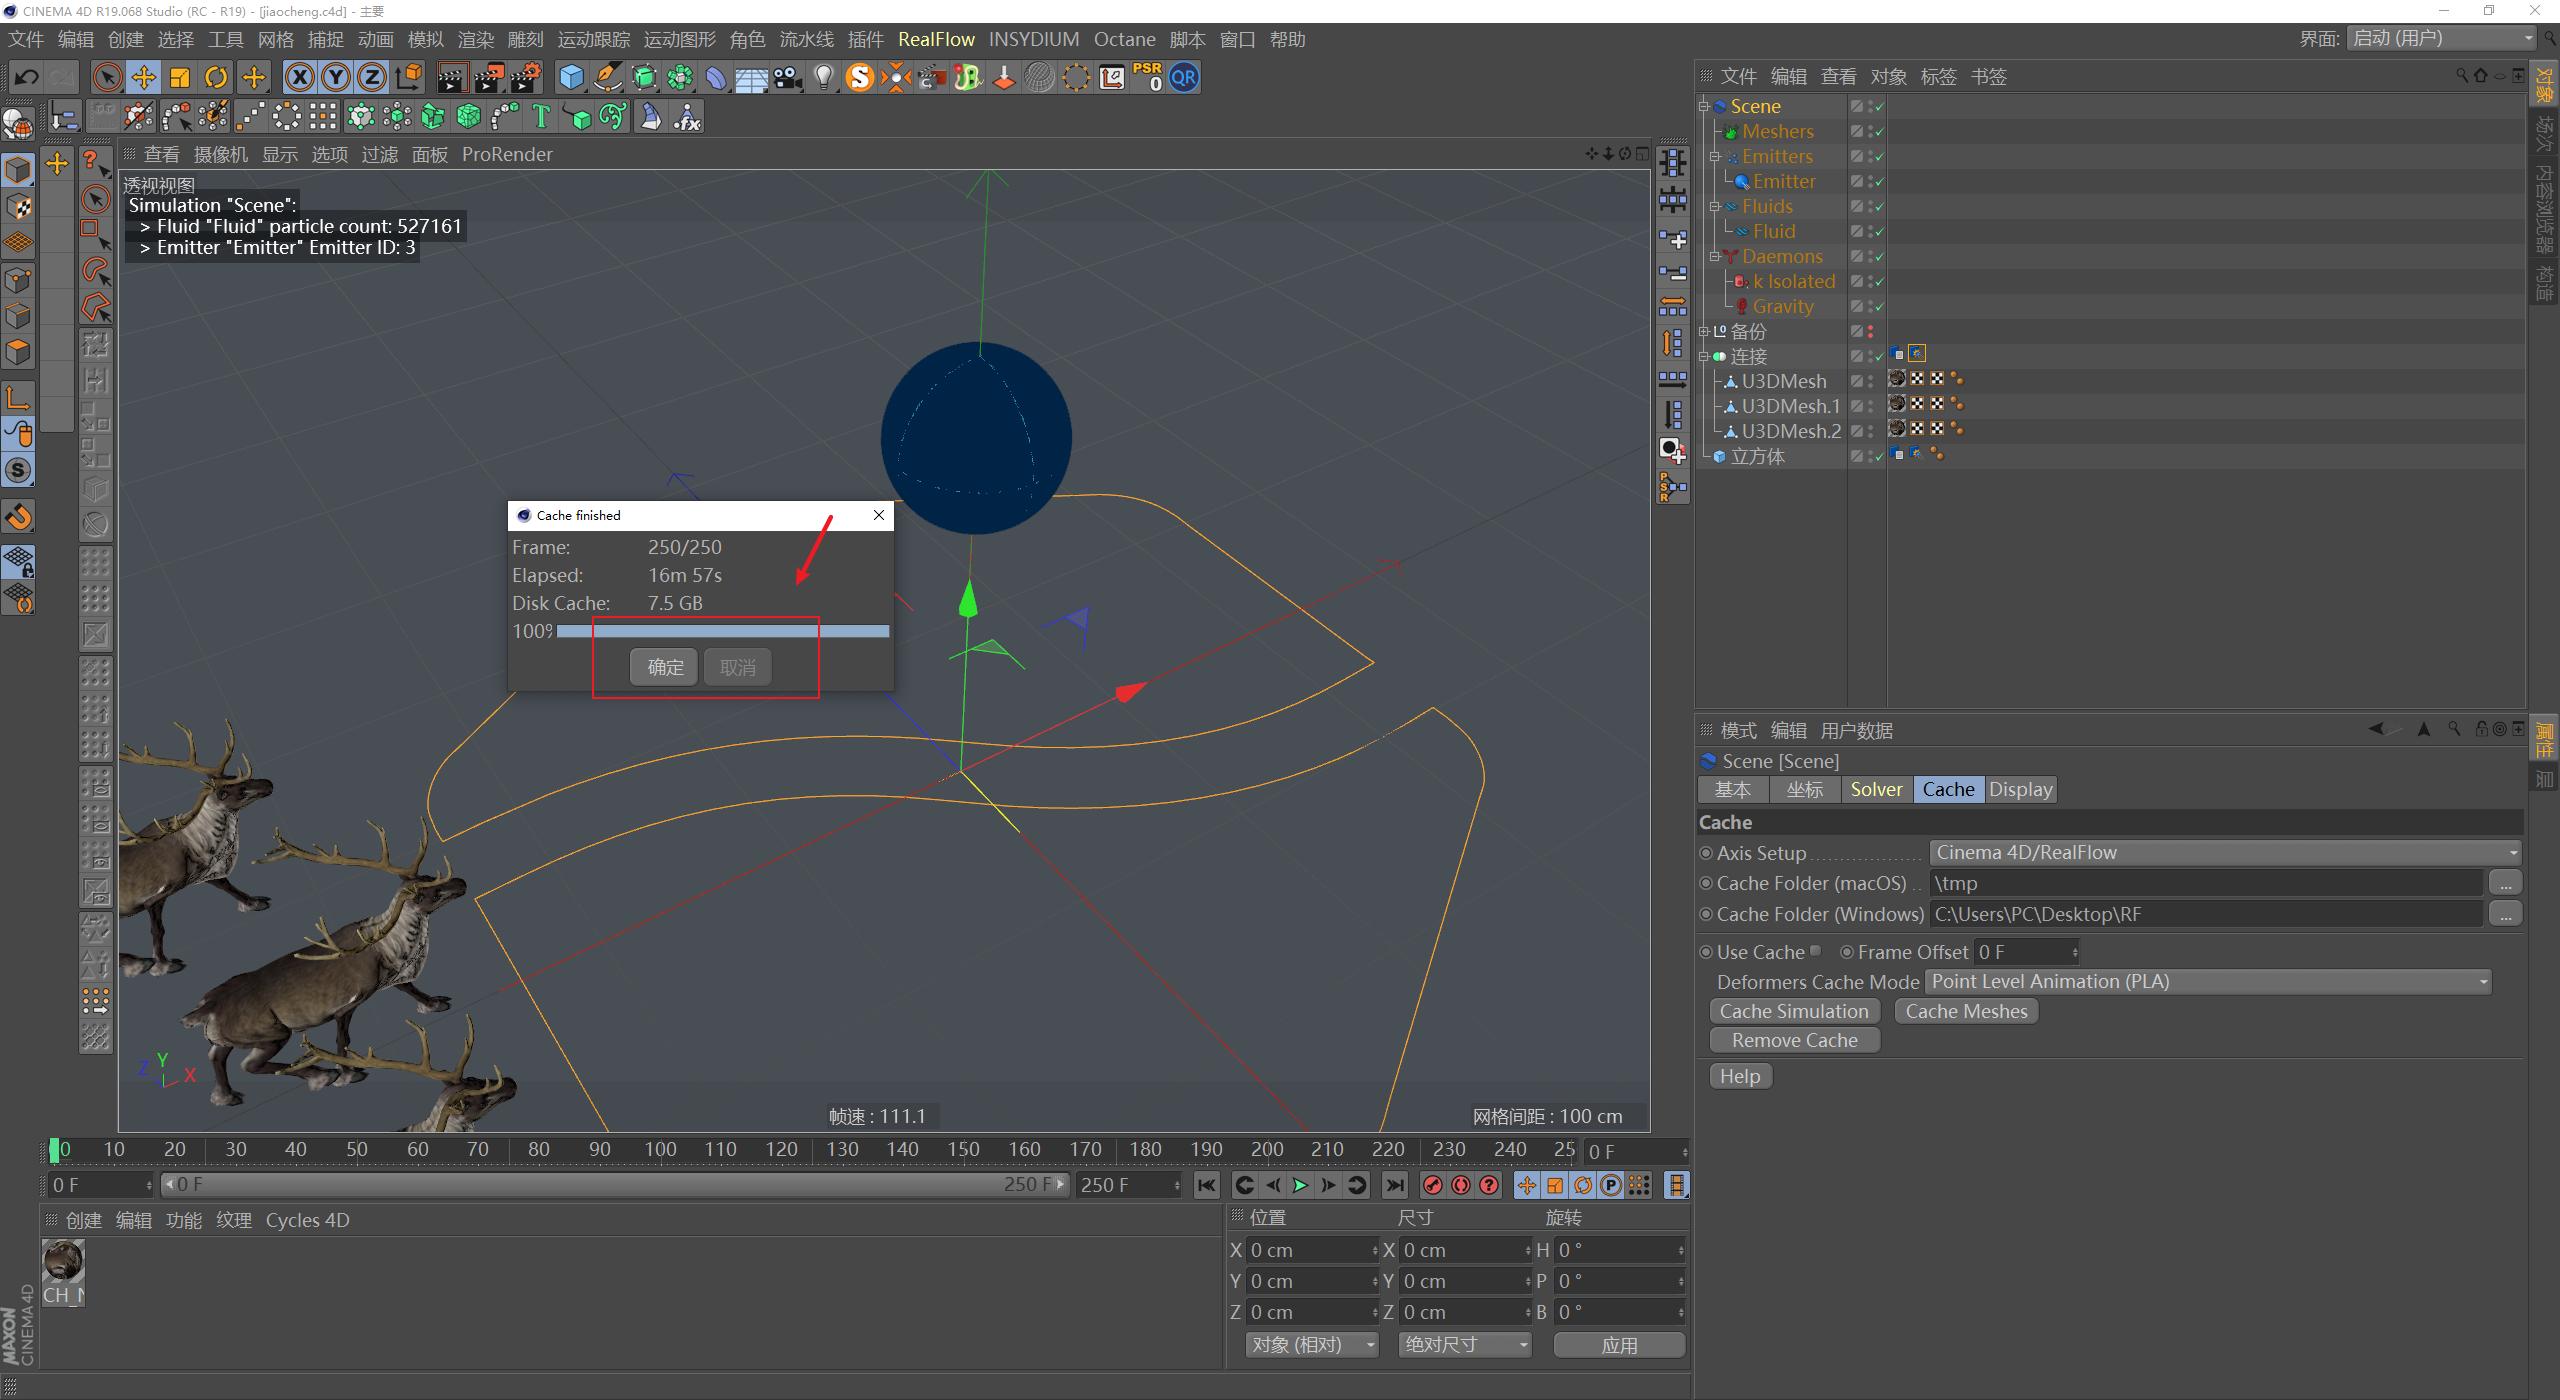Image resolution: width=2560 pixels, height=1400 pixels.
Task: Collapse the Daemons tree group
Action: (x=1714, y=256)
